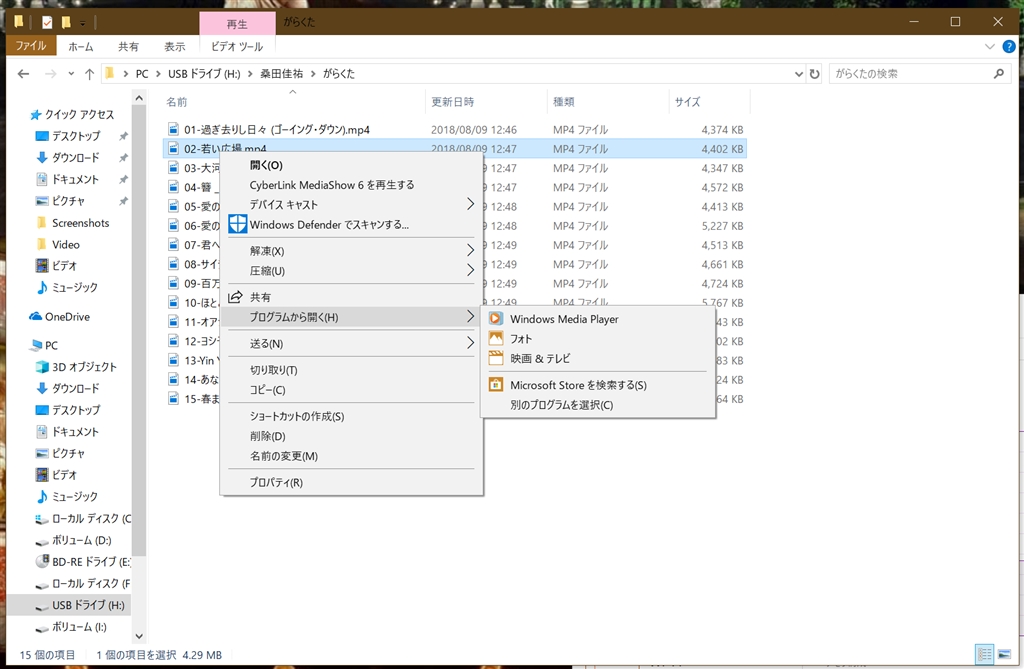The image size is (1024, 669).
Task: Switch to details view icon in status bar
Action: tap(984, 654)
